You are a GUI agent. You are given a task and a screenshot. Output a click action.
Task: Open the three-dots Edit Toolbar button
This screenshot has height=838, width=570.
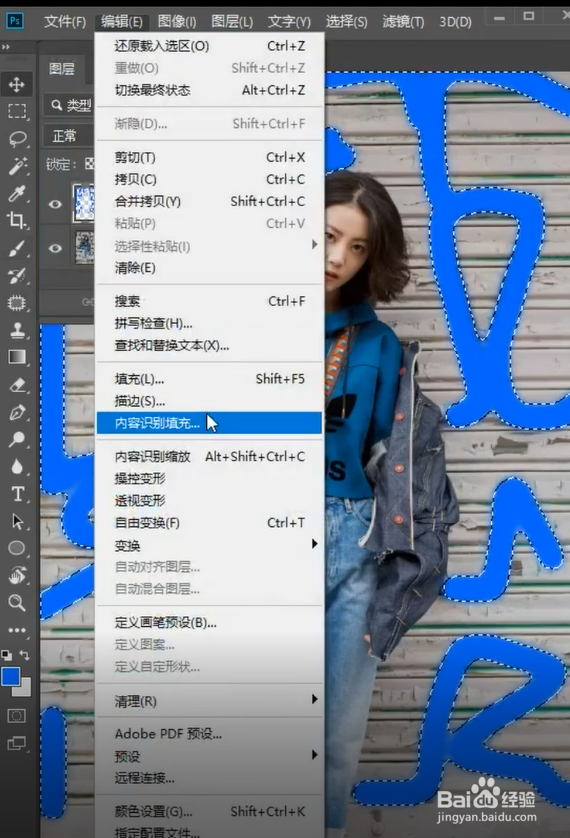pos(17,630)
